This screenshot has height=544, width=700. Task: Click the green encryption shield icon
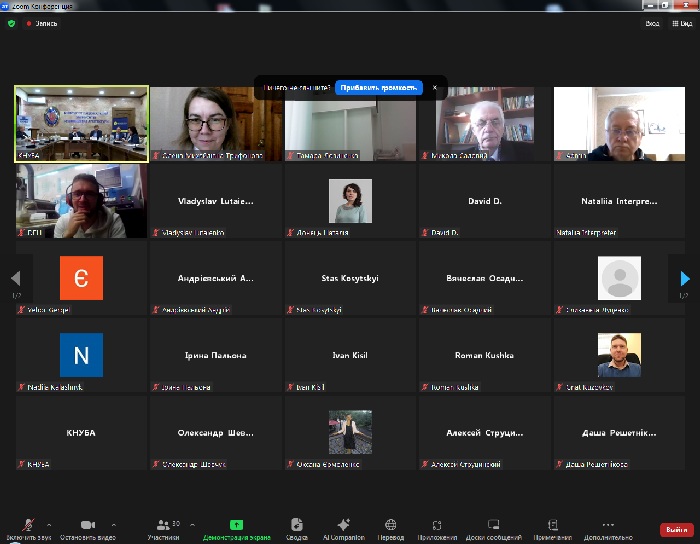12,23
